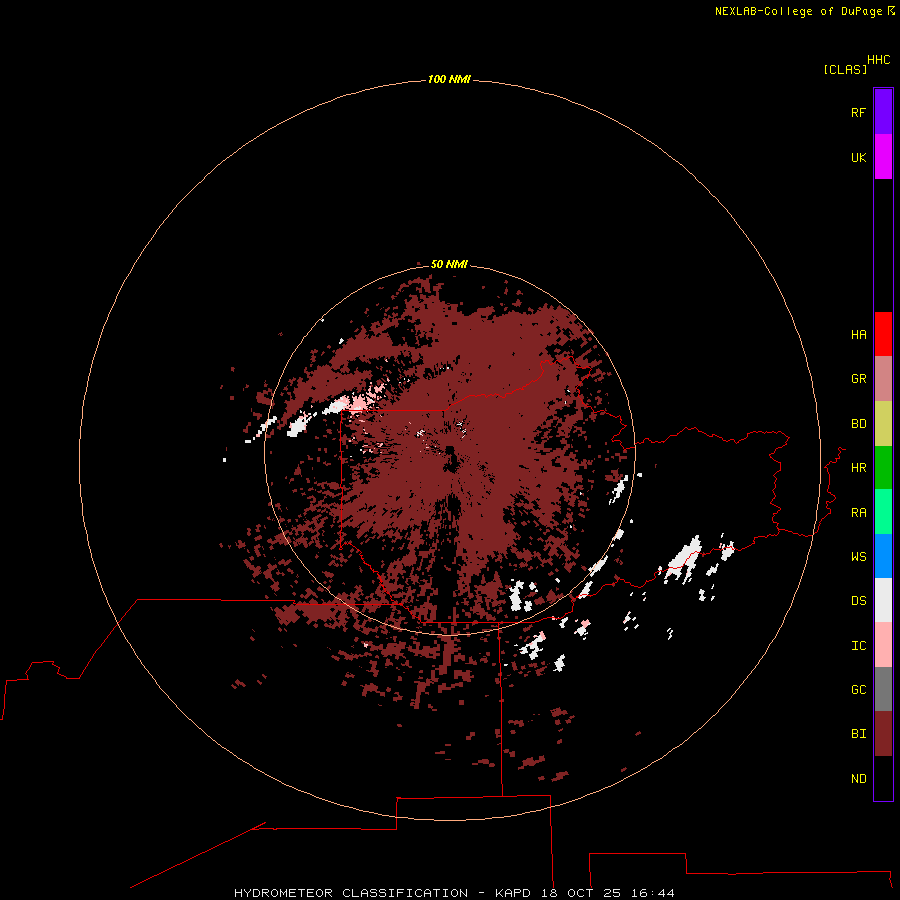Click the magenta UK legend swatch

883,157
